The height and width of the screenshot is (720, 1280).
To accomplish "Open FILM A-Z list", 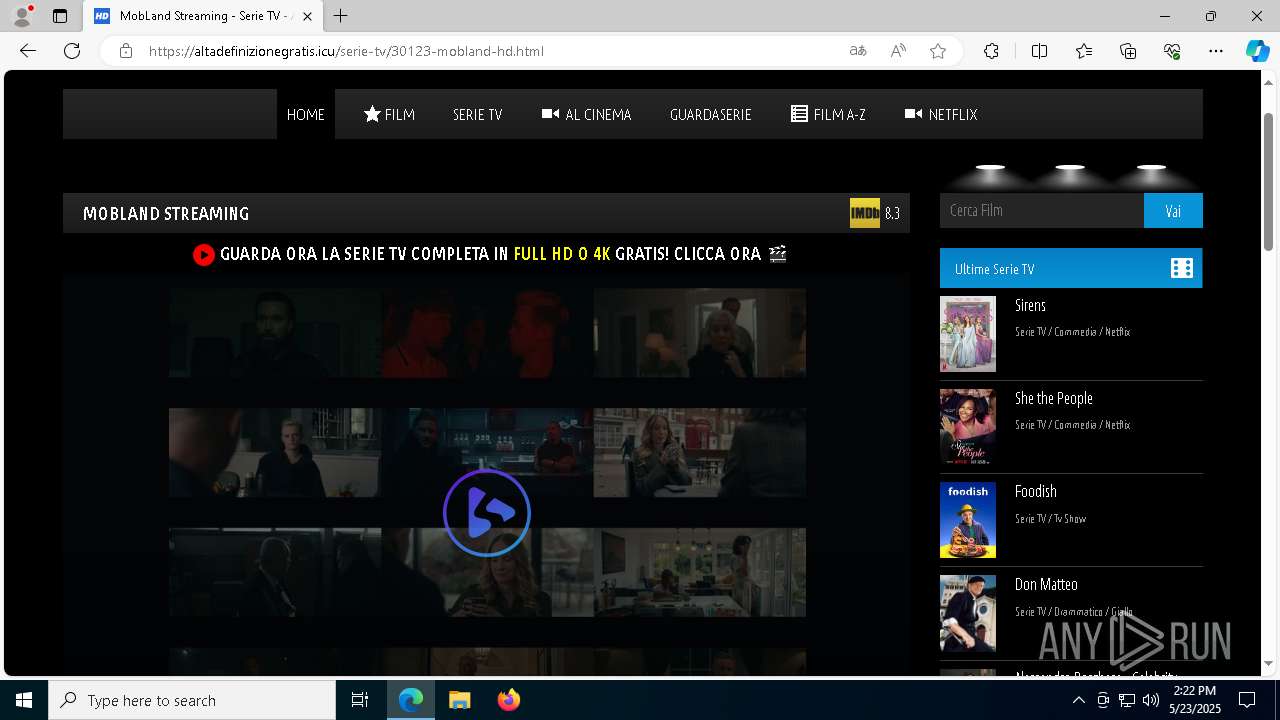I will 828,114.
